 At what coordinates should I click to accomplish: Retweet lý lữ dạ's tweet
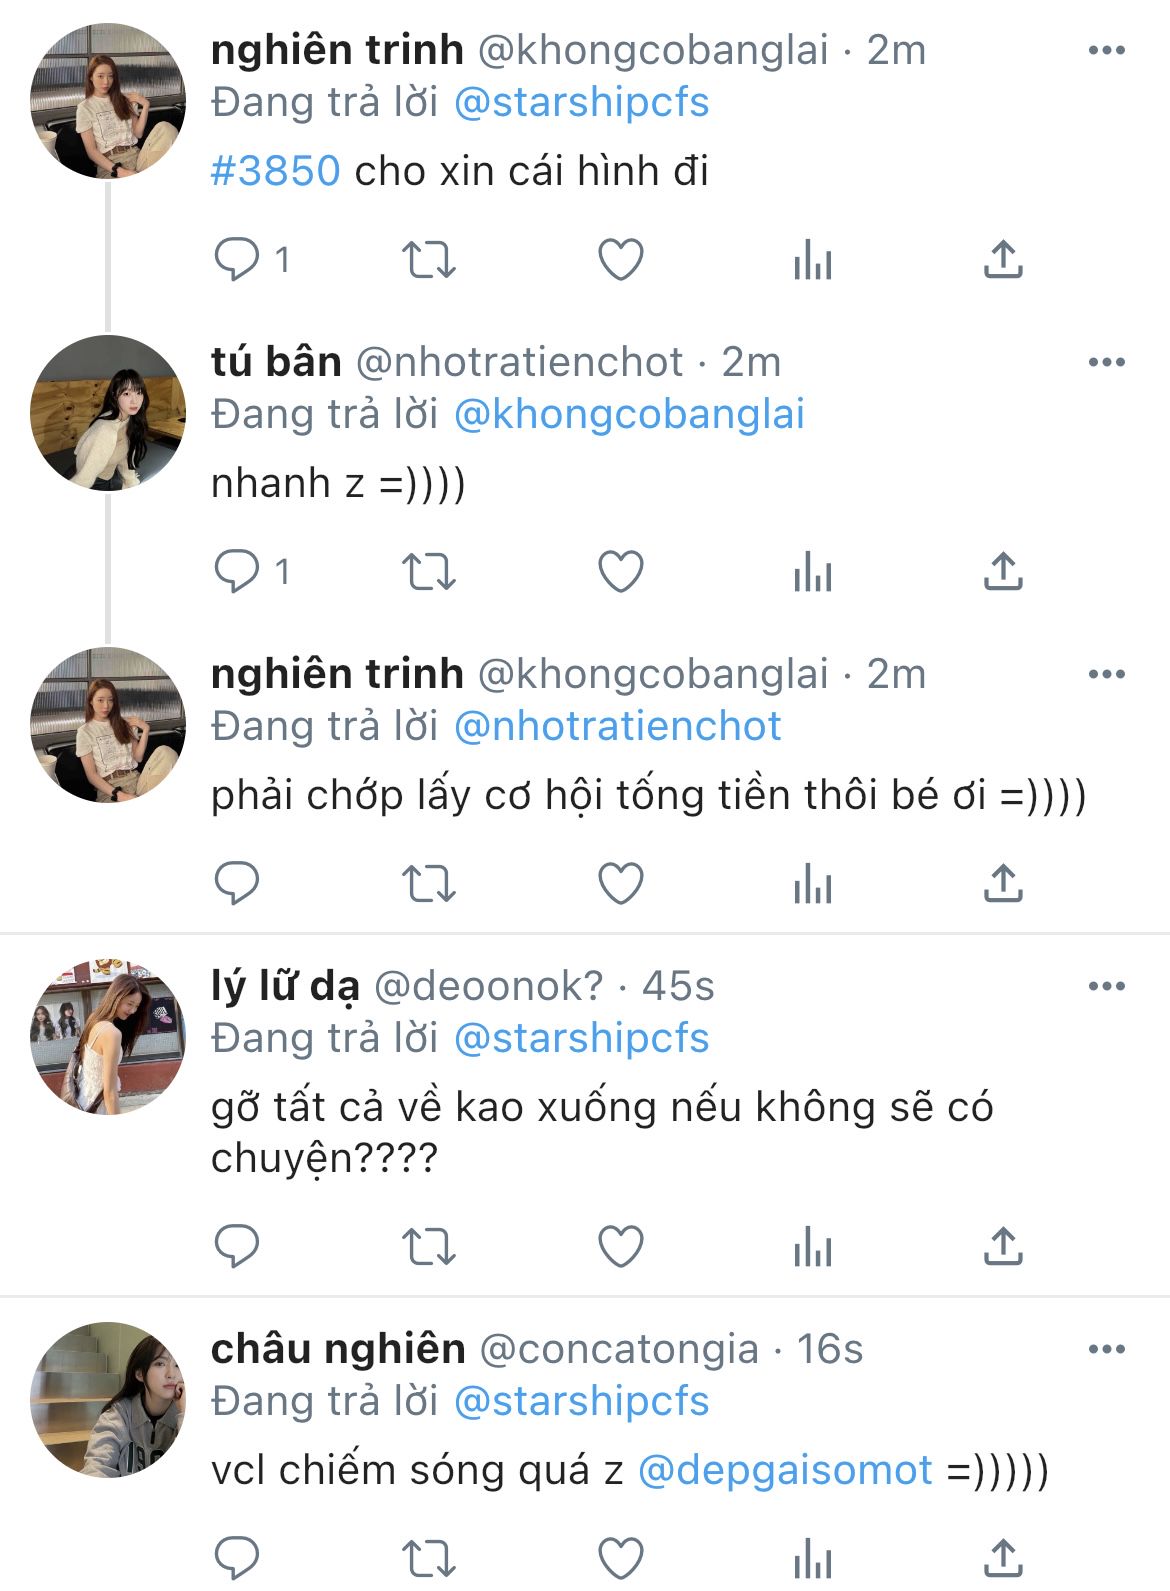428,1247
